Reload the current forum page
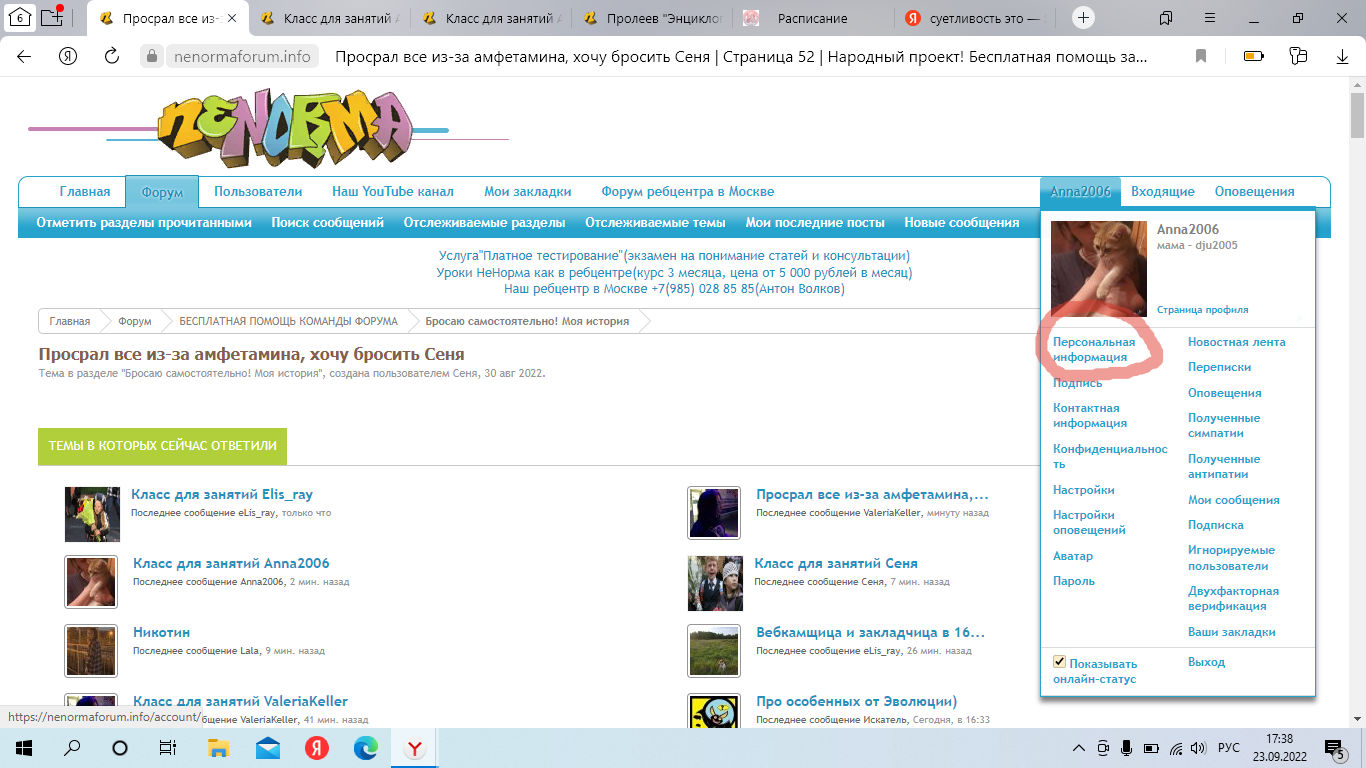This screenshot has width=1366, height=768. coord(112,57)
